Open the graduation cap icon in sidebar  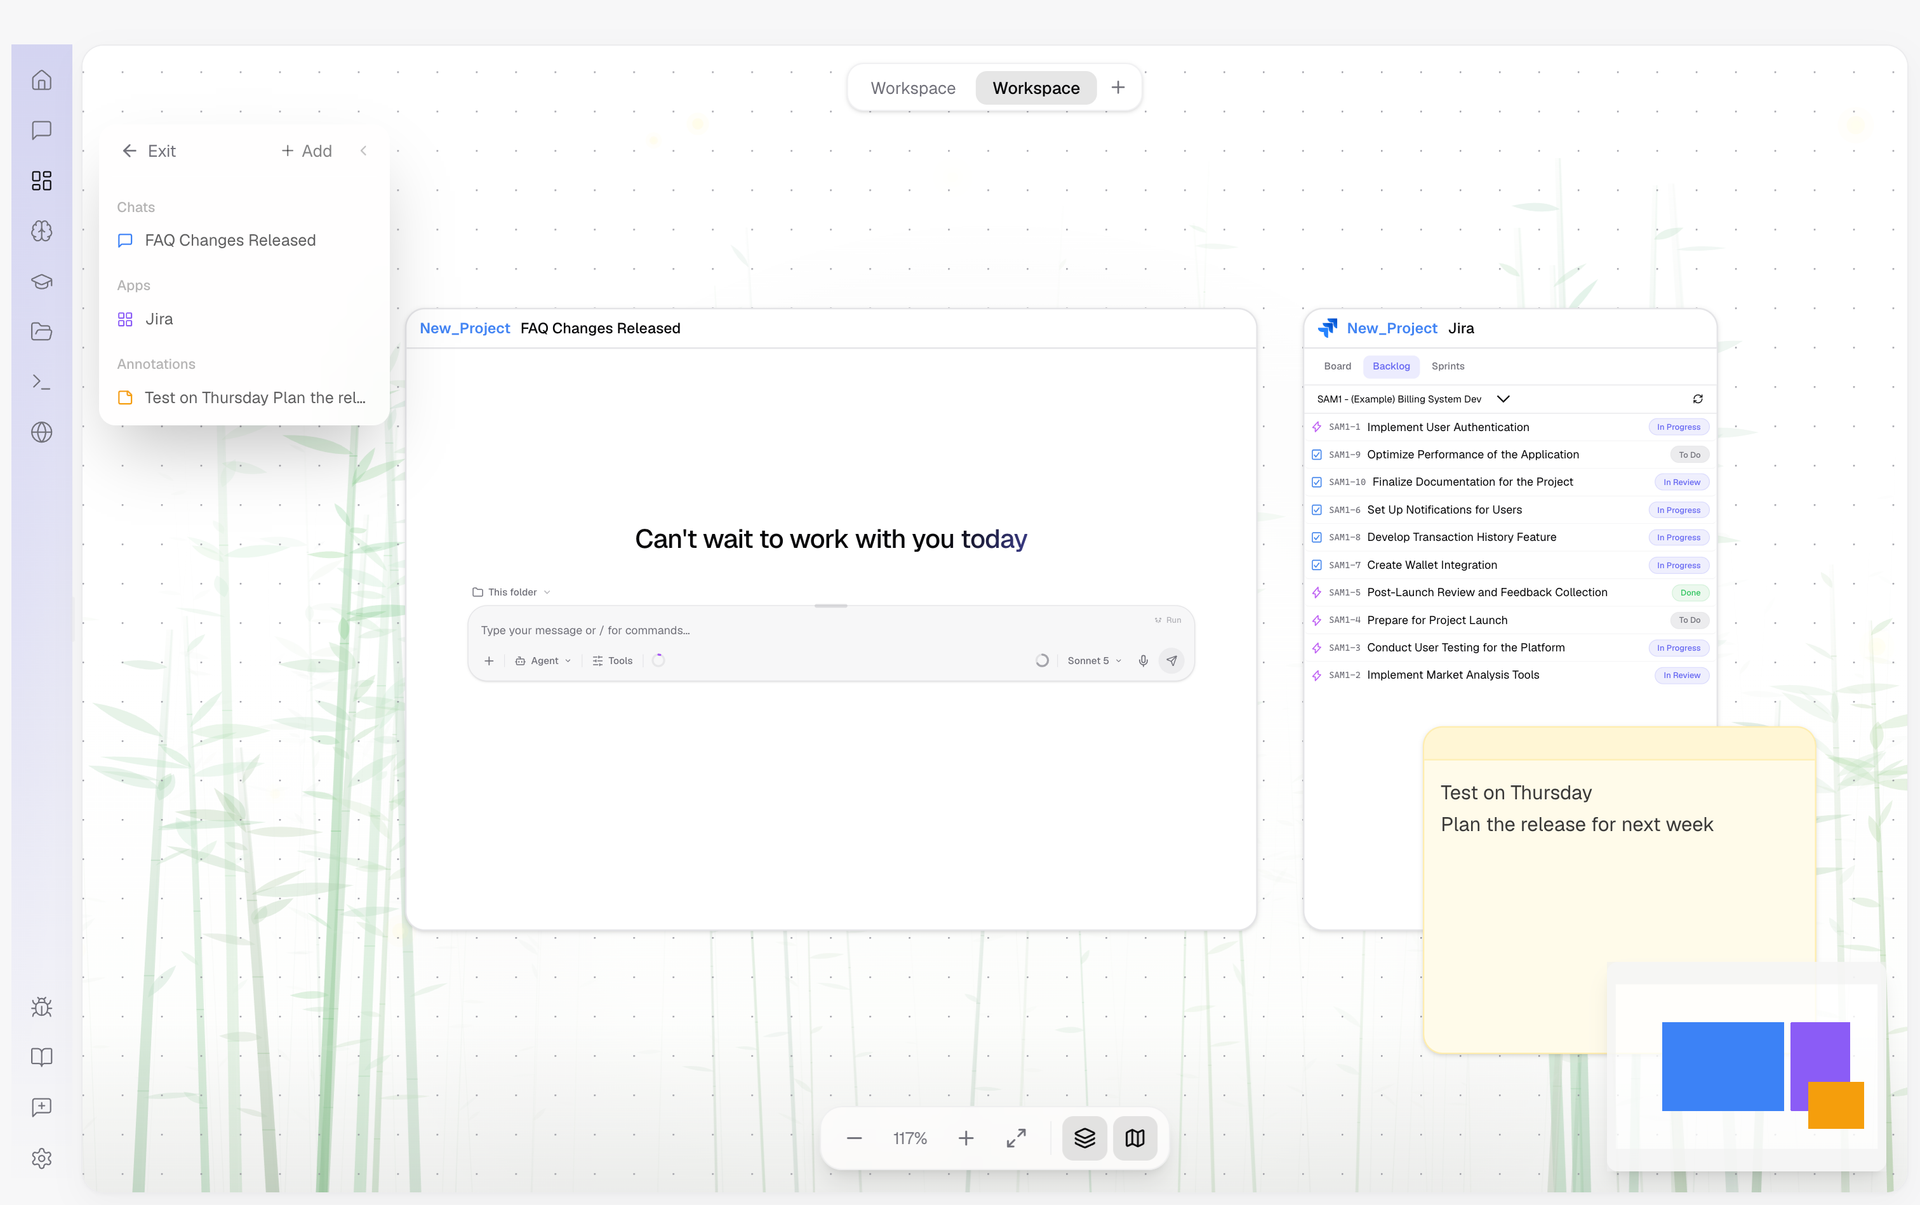click(41, 281)
